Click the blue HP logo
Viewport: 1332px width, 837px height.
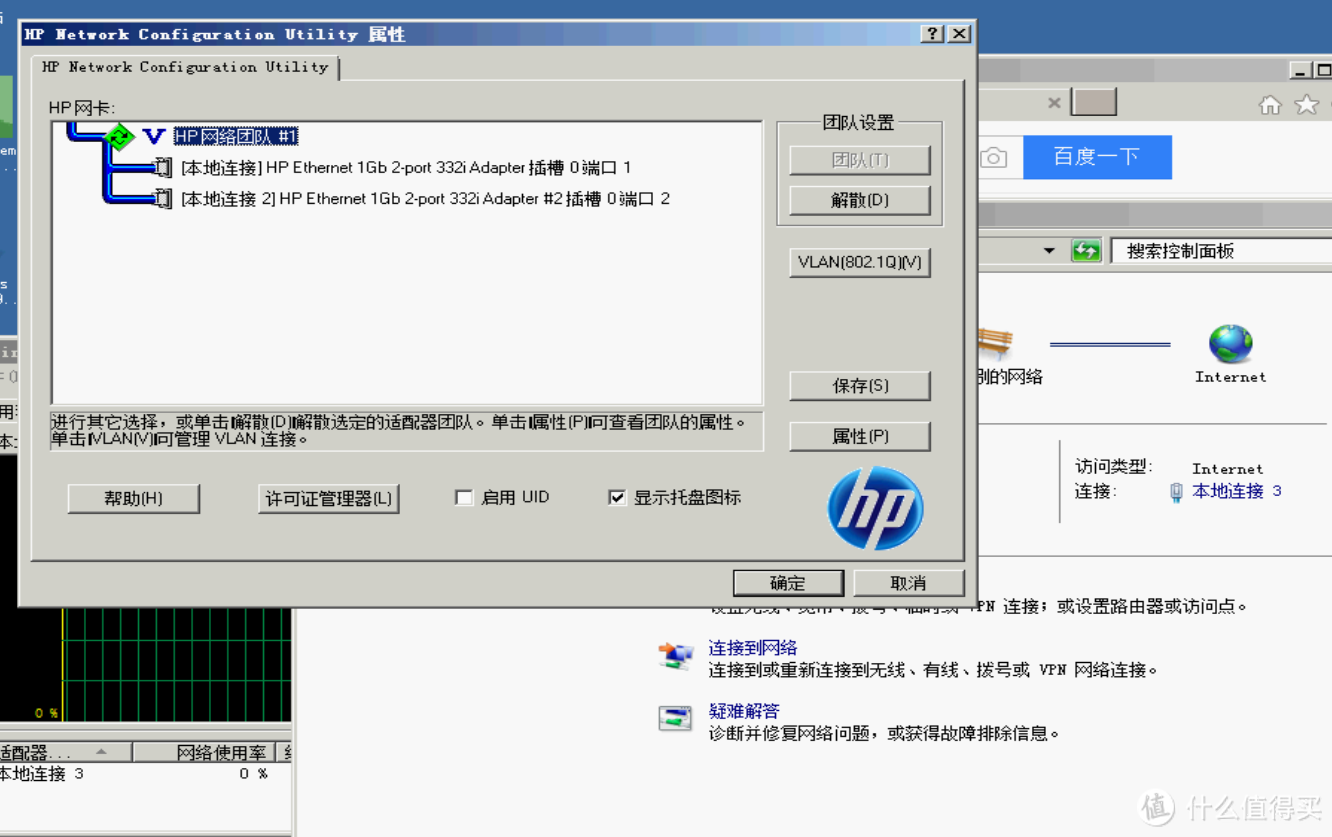(875, 508)
